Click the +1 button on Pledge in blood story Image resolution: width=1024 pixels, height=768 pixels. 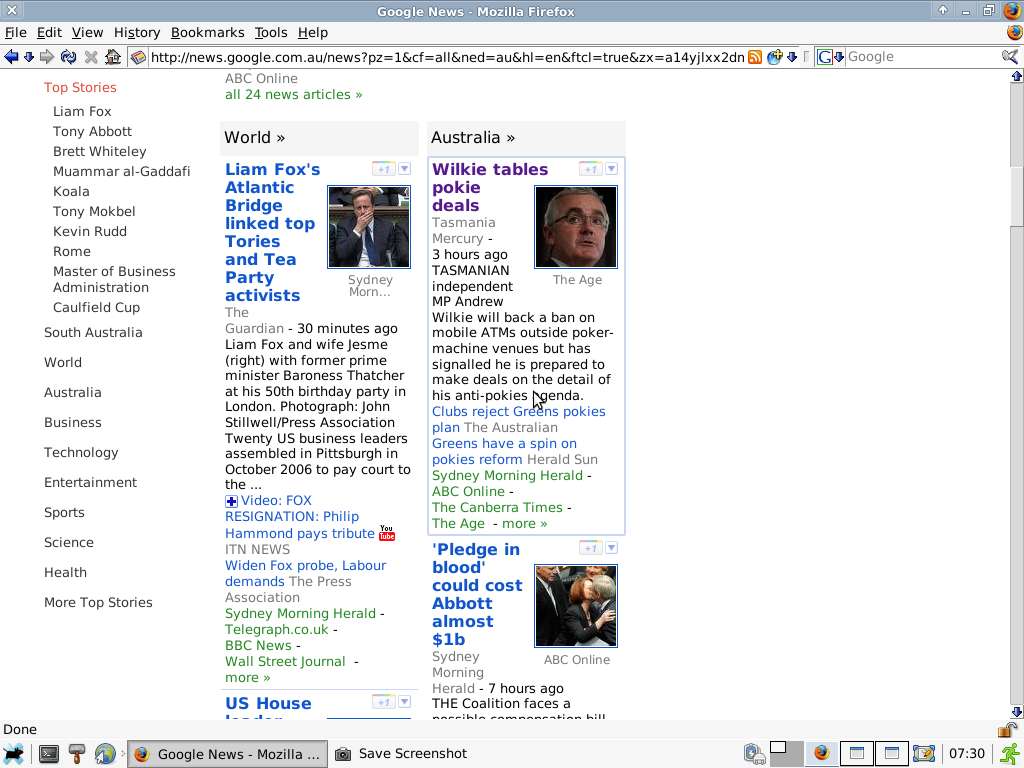pos(590,548)
